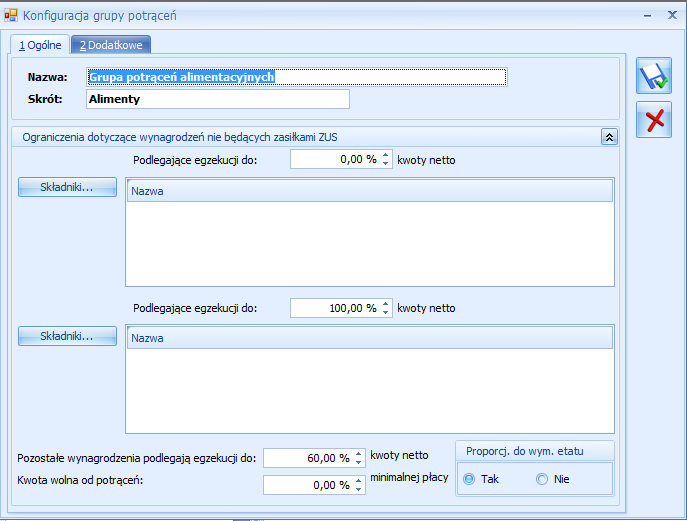Open the first Składniki... button
Screen dimensions: 687x521
point(67,187)
